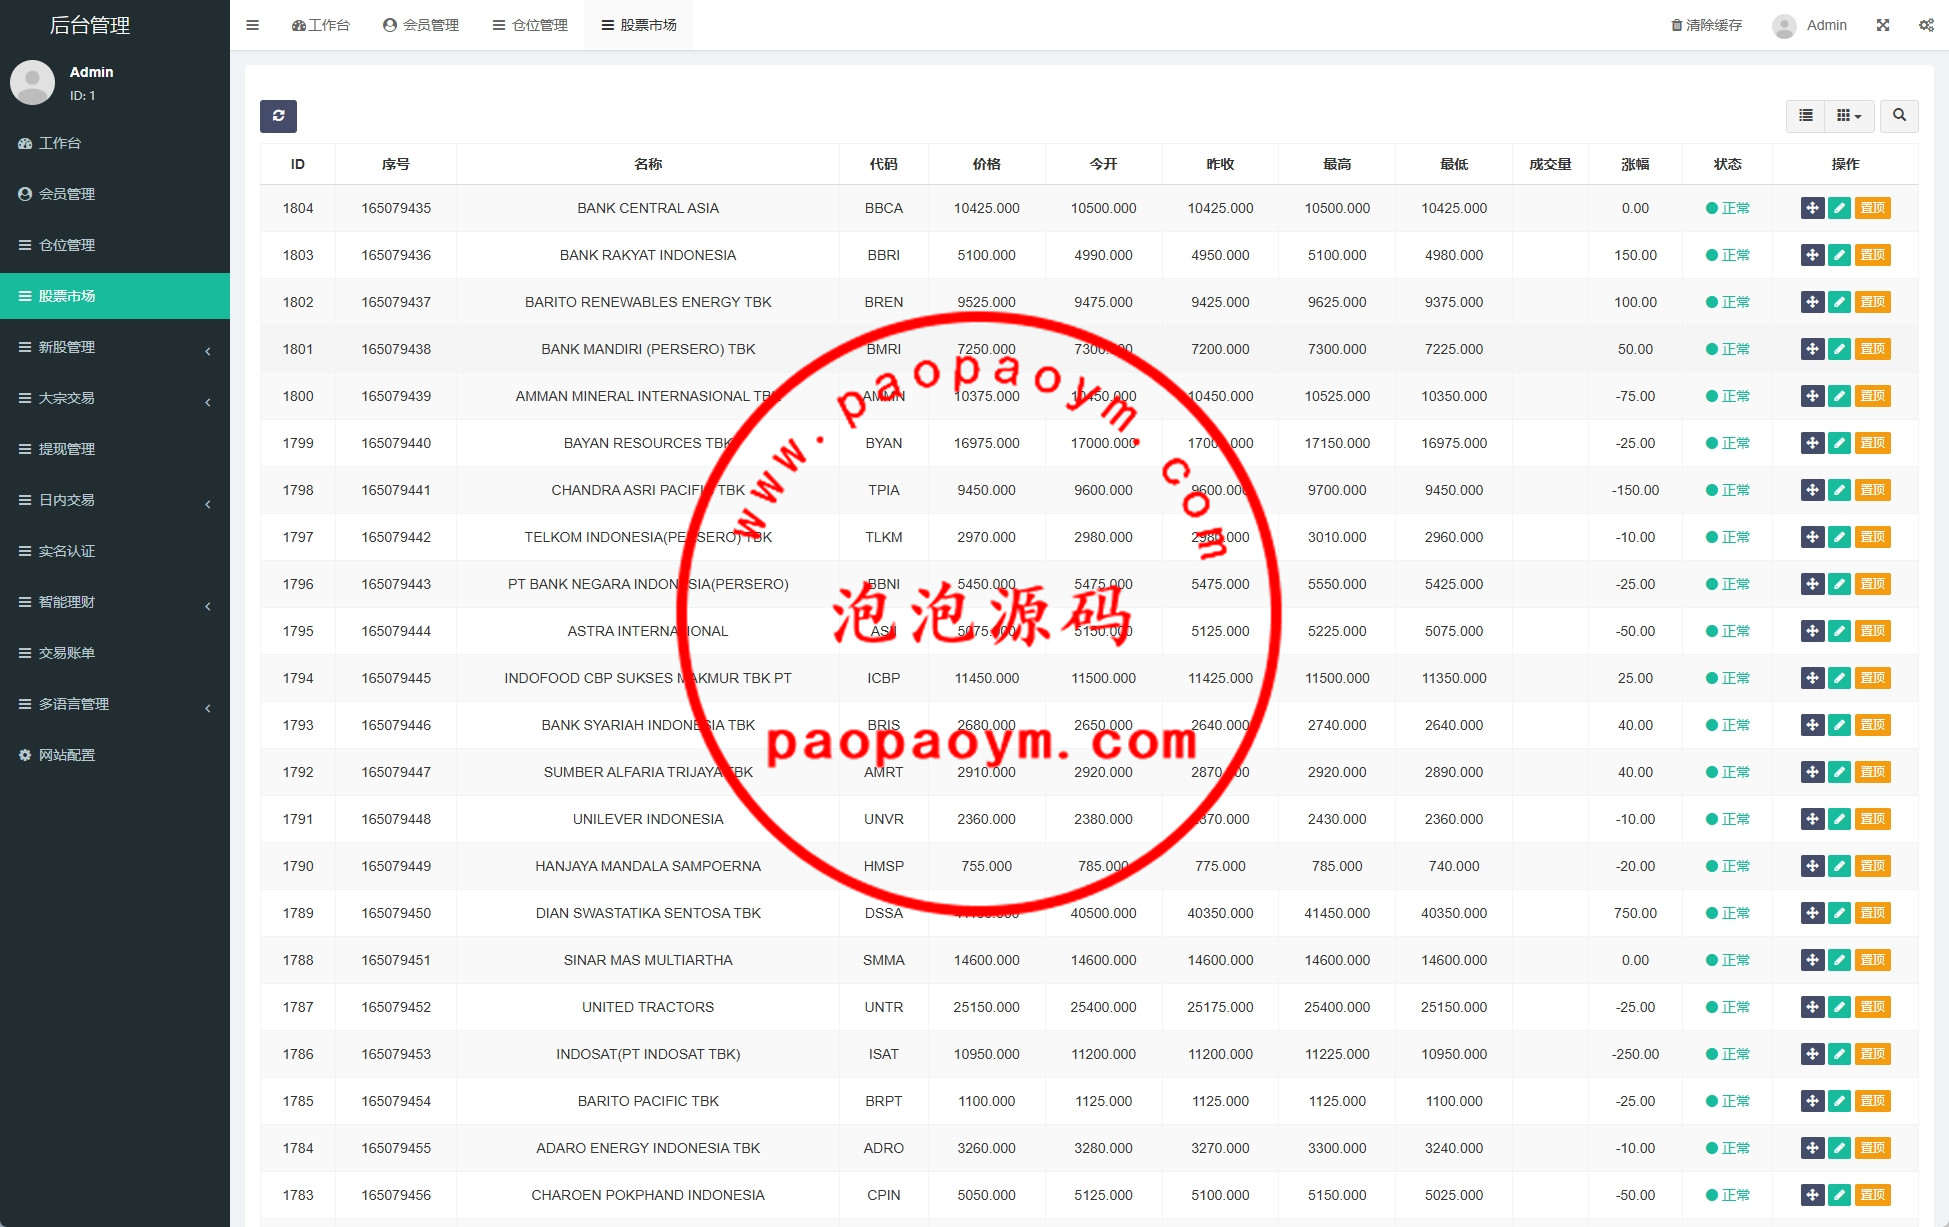Click move icon for BANK CENTRAL ASIA

[1813, 208]
